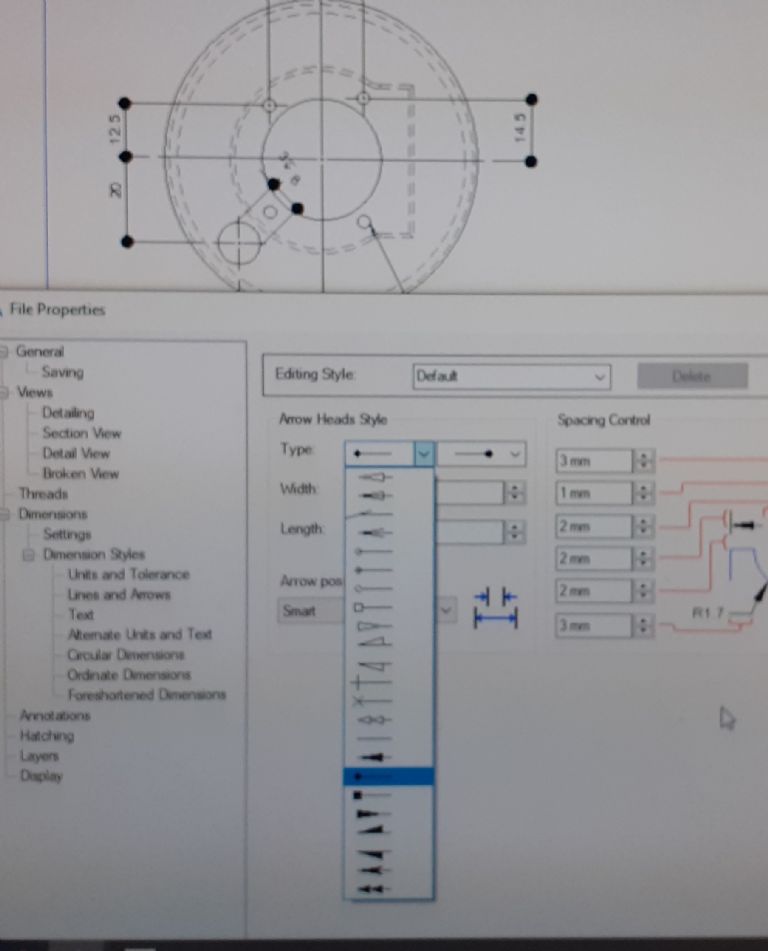Select the 14.5 dimension in the drawing
This screenshot has width=768, height=951.
point(519,127)
